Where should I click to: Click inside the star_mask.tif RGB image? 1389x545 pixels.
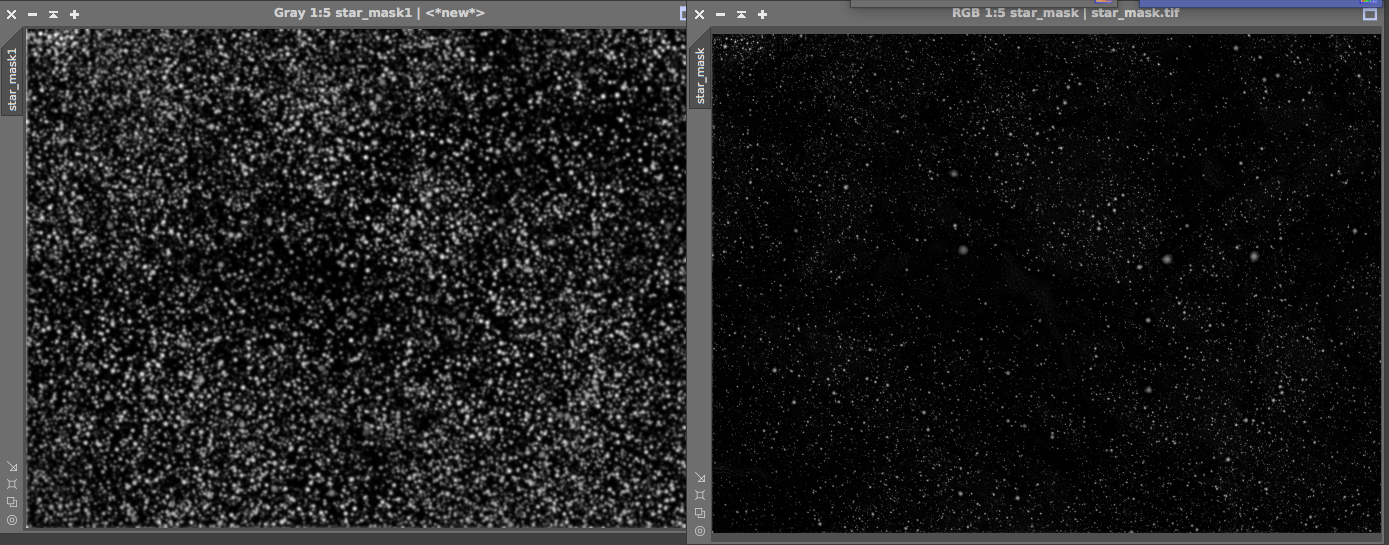coord(1046,284)
